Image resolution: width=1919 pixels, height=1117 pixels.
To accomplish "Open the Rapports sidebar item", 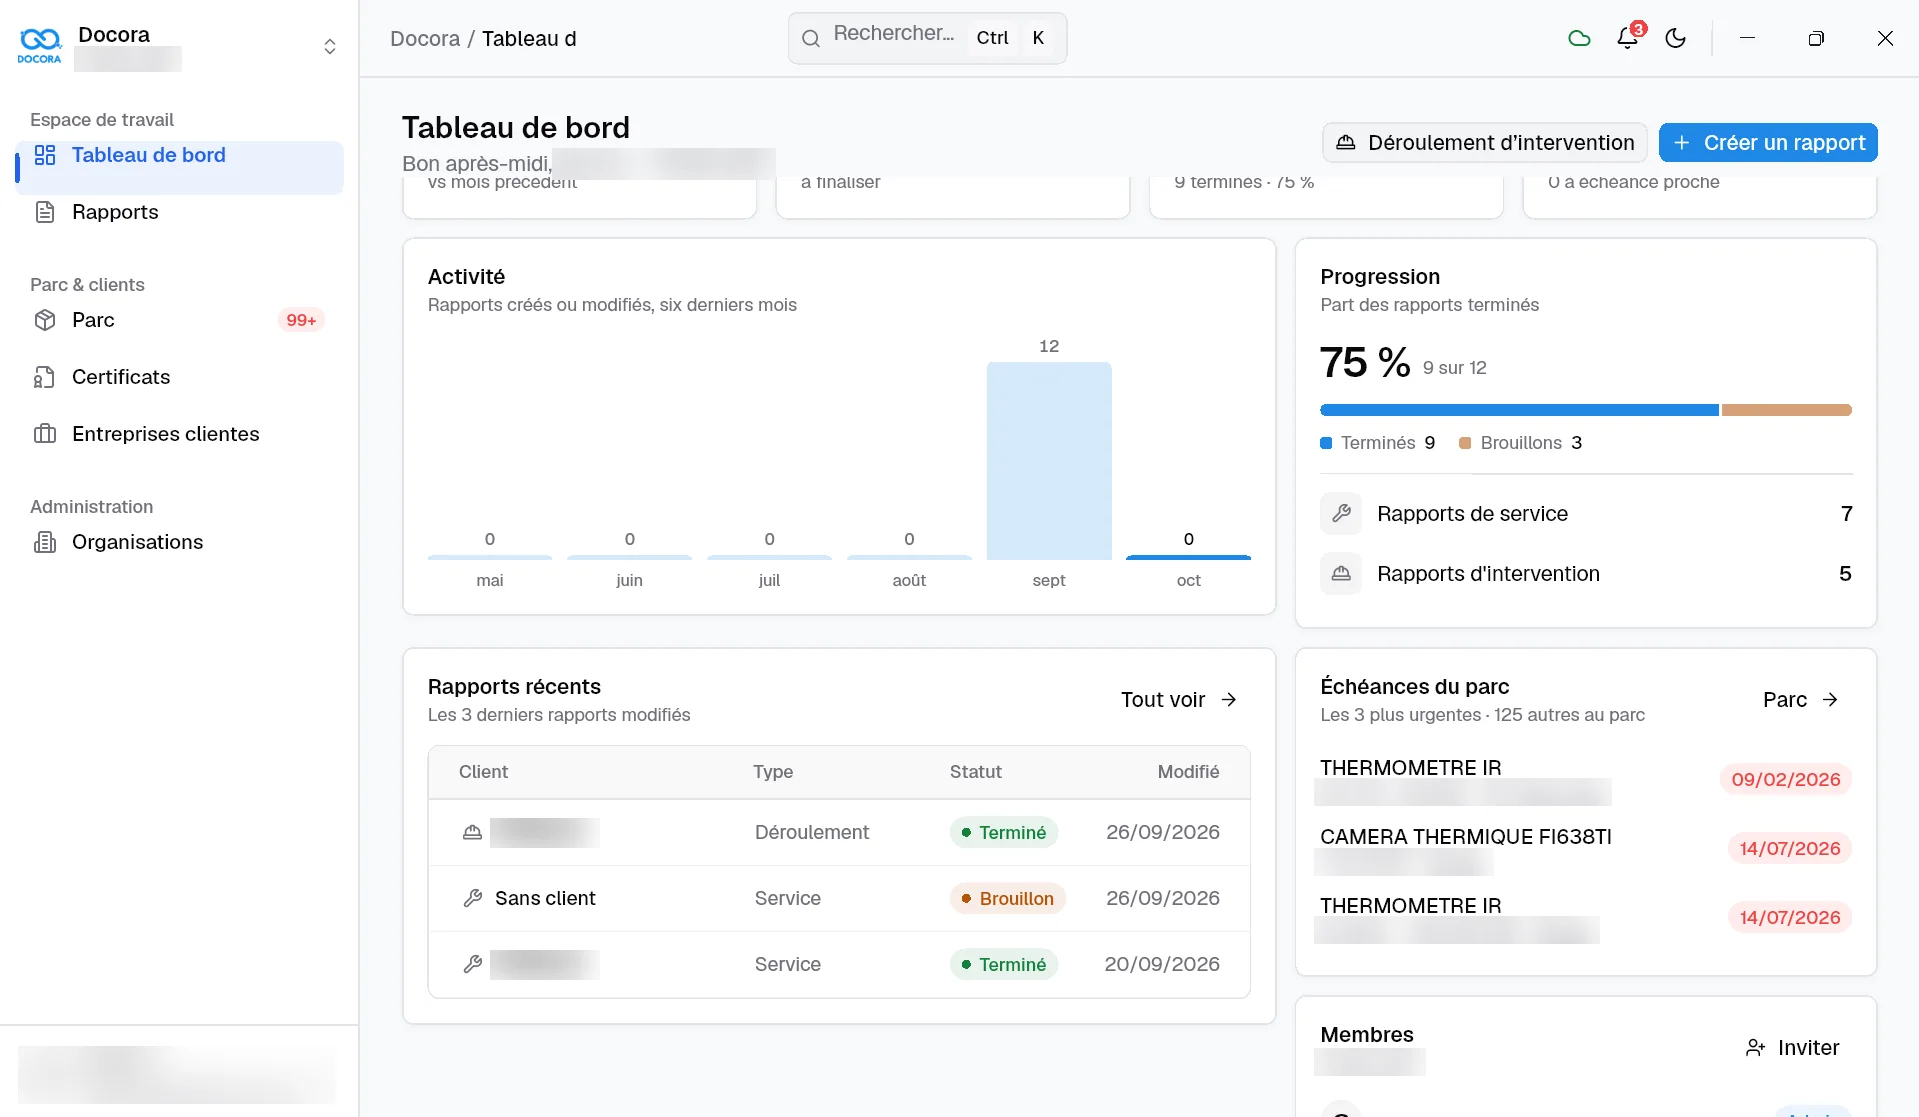I will [180, 212].
